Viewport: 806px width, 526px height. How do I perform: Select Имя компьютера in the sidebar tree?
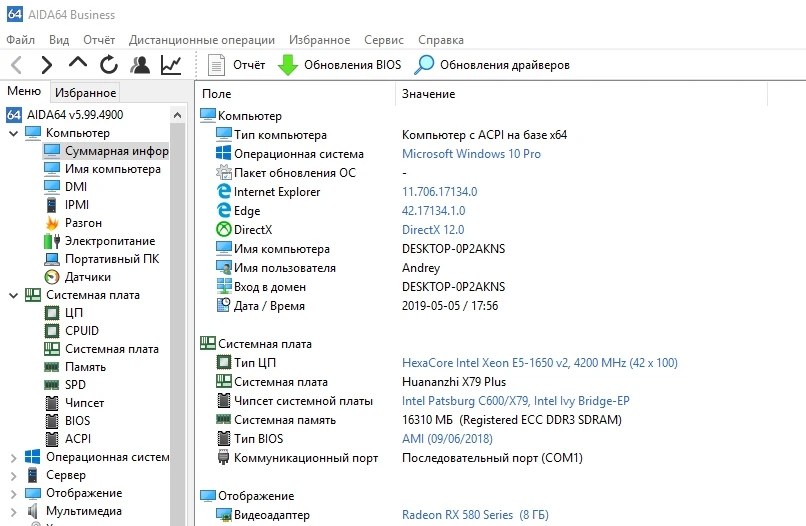[103, 169]
